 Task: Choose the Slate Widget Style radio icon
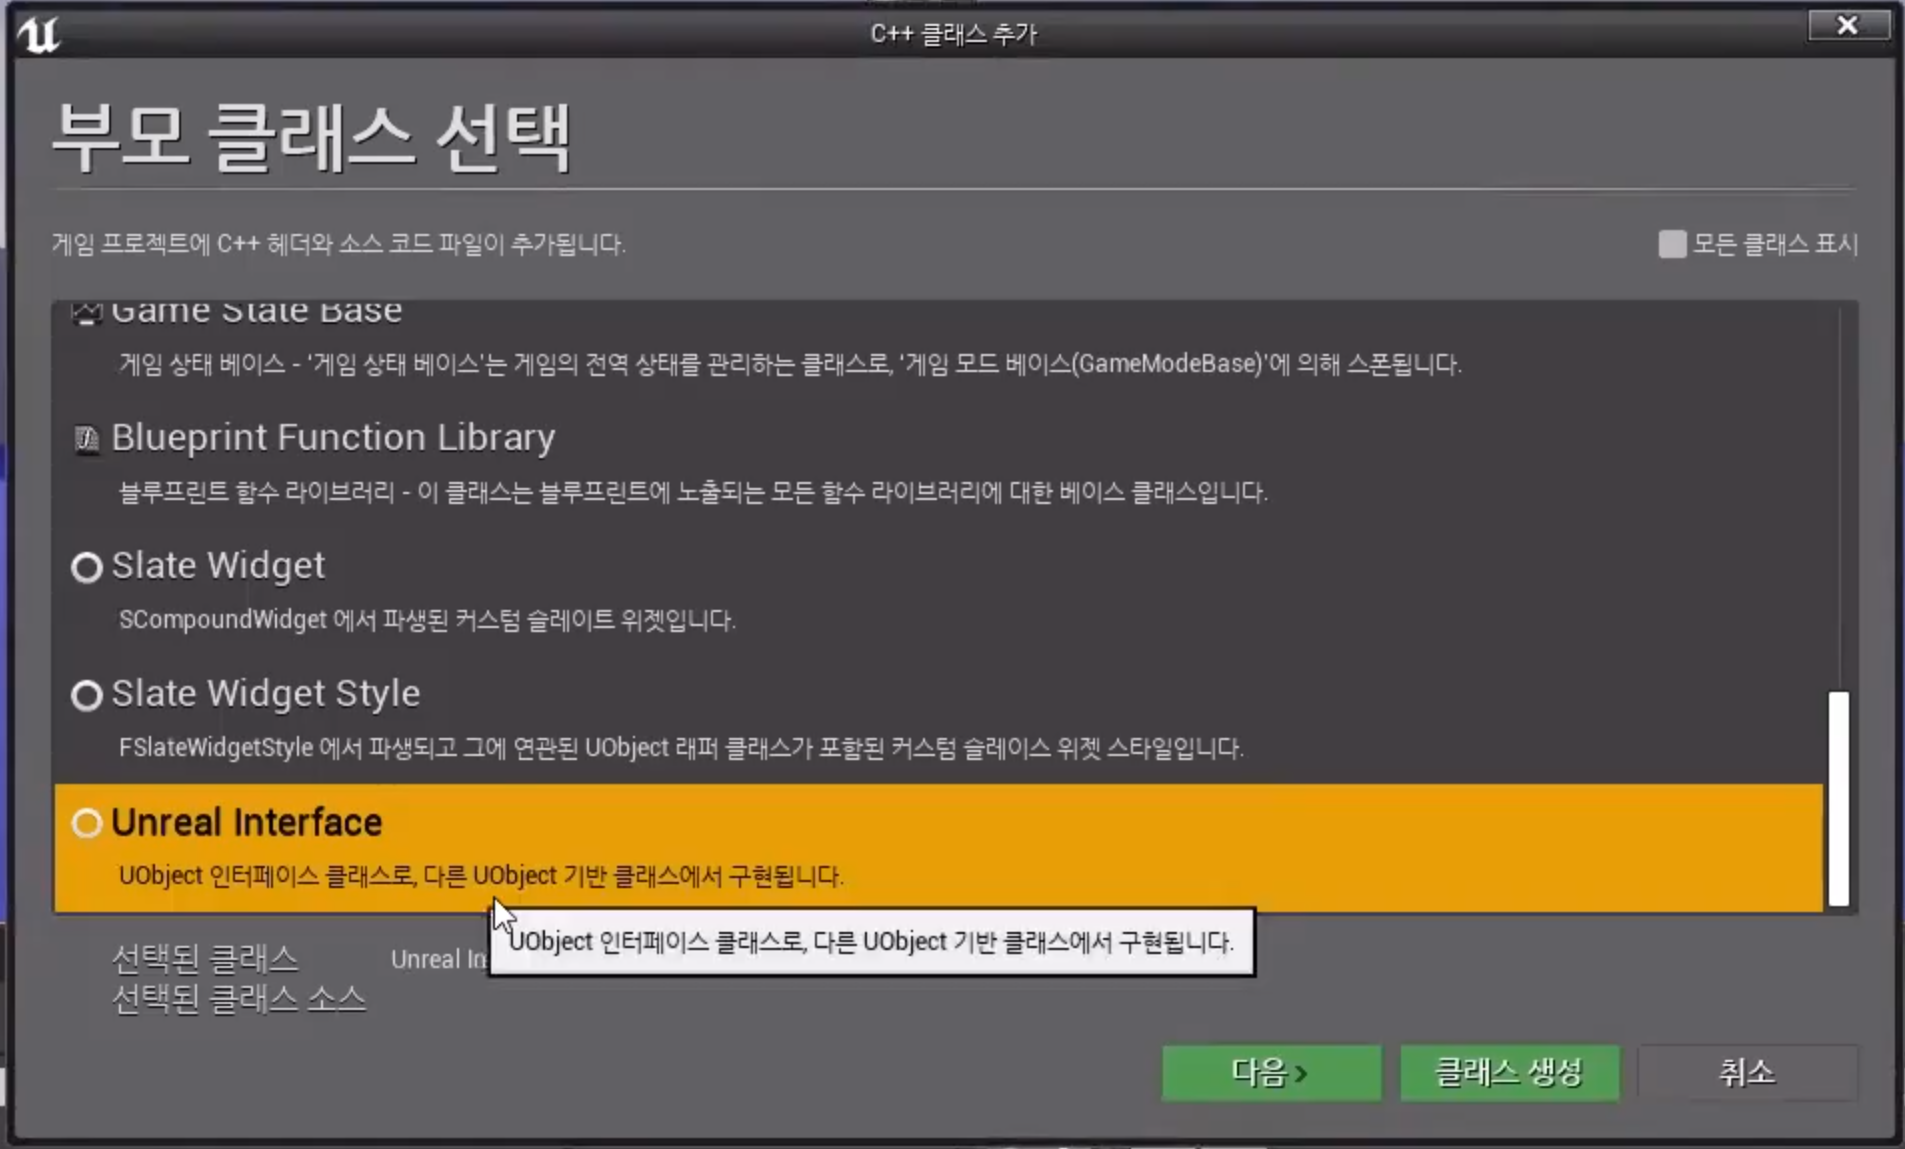87,695
